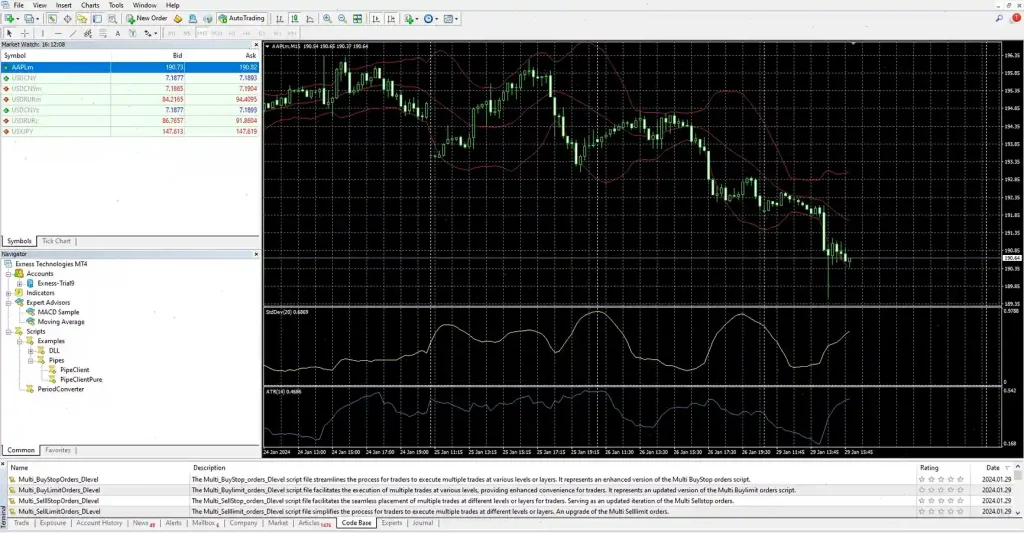Click the New Chart toolbar icon
The image size is (1024, 533).
tap(9, 18)
